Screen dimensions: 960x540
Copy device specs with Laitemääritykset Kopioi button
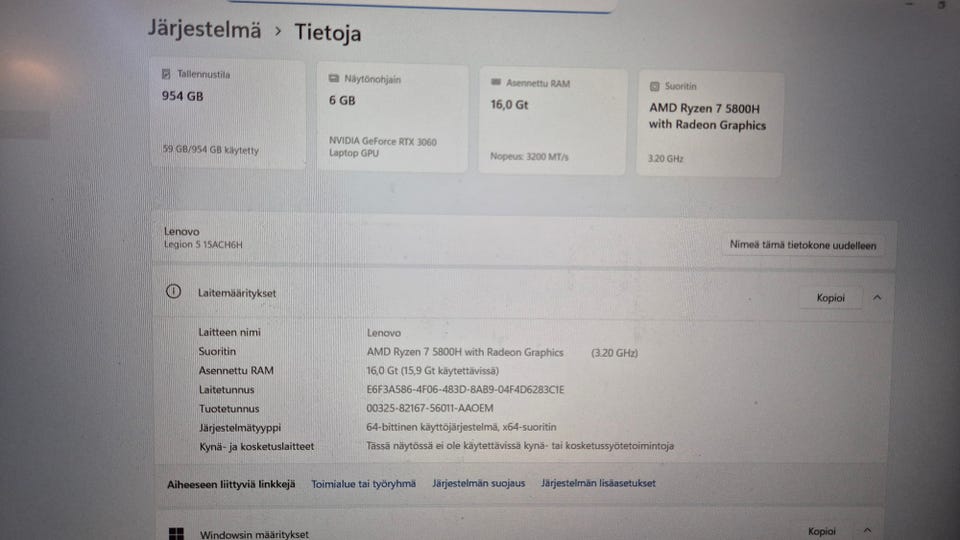point(830,297)
